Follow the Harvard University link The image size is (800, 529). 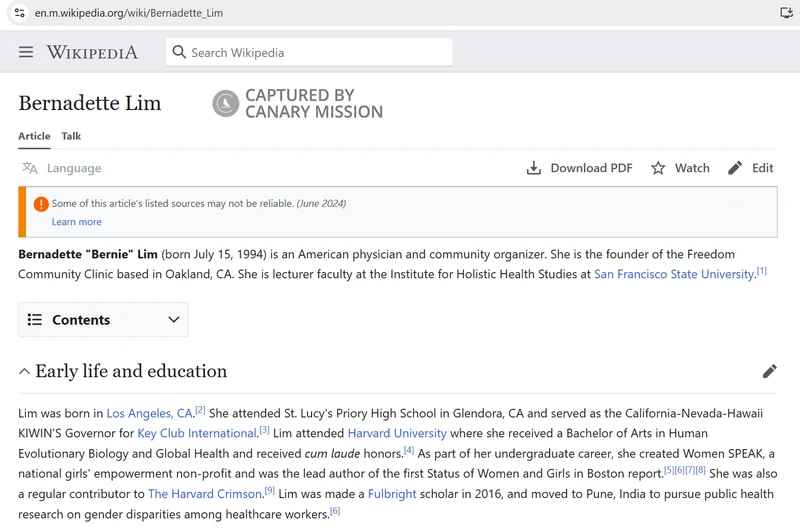click(397, 434)
